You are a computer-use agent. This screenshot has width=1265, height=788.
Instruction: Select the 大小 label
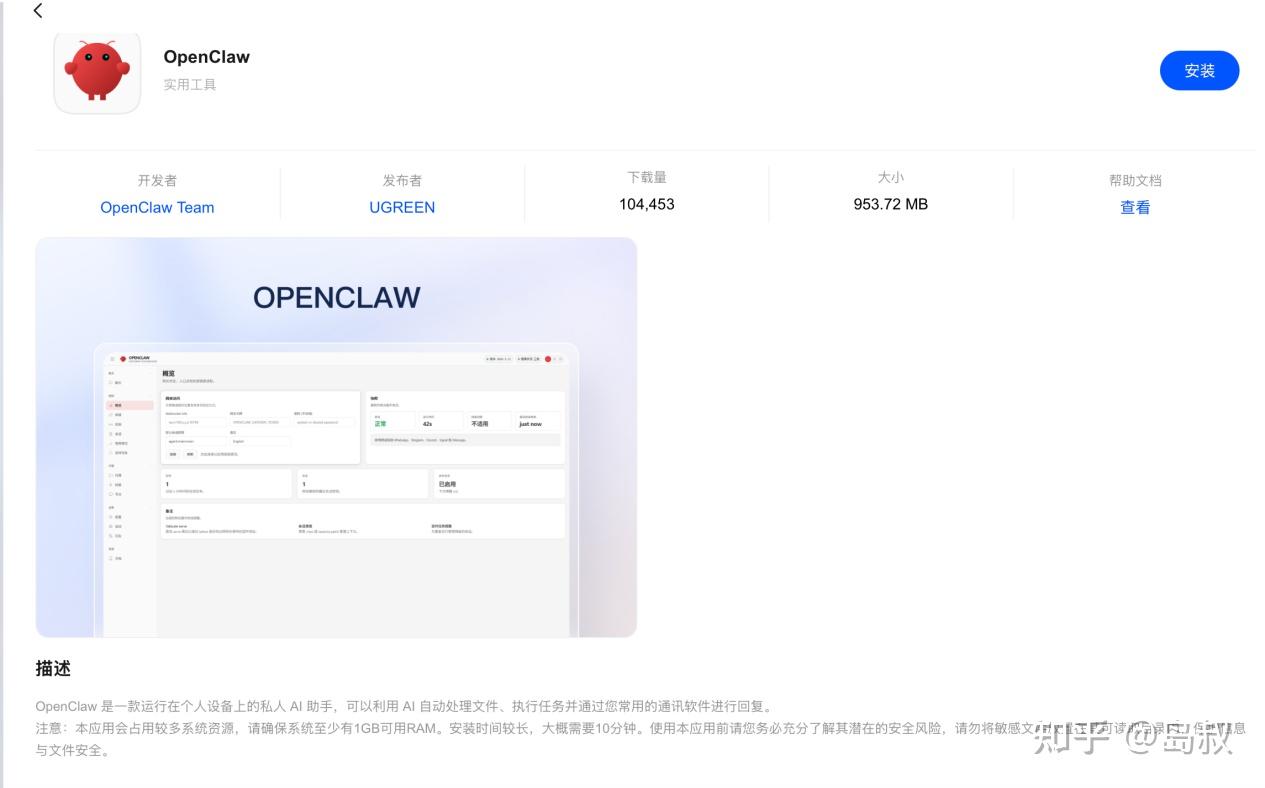click(890, 178)
